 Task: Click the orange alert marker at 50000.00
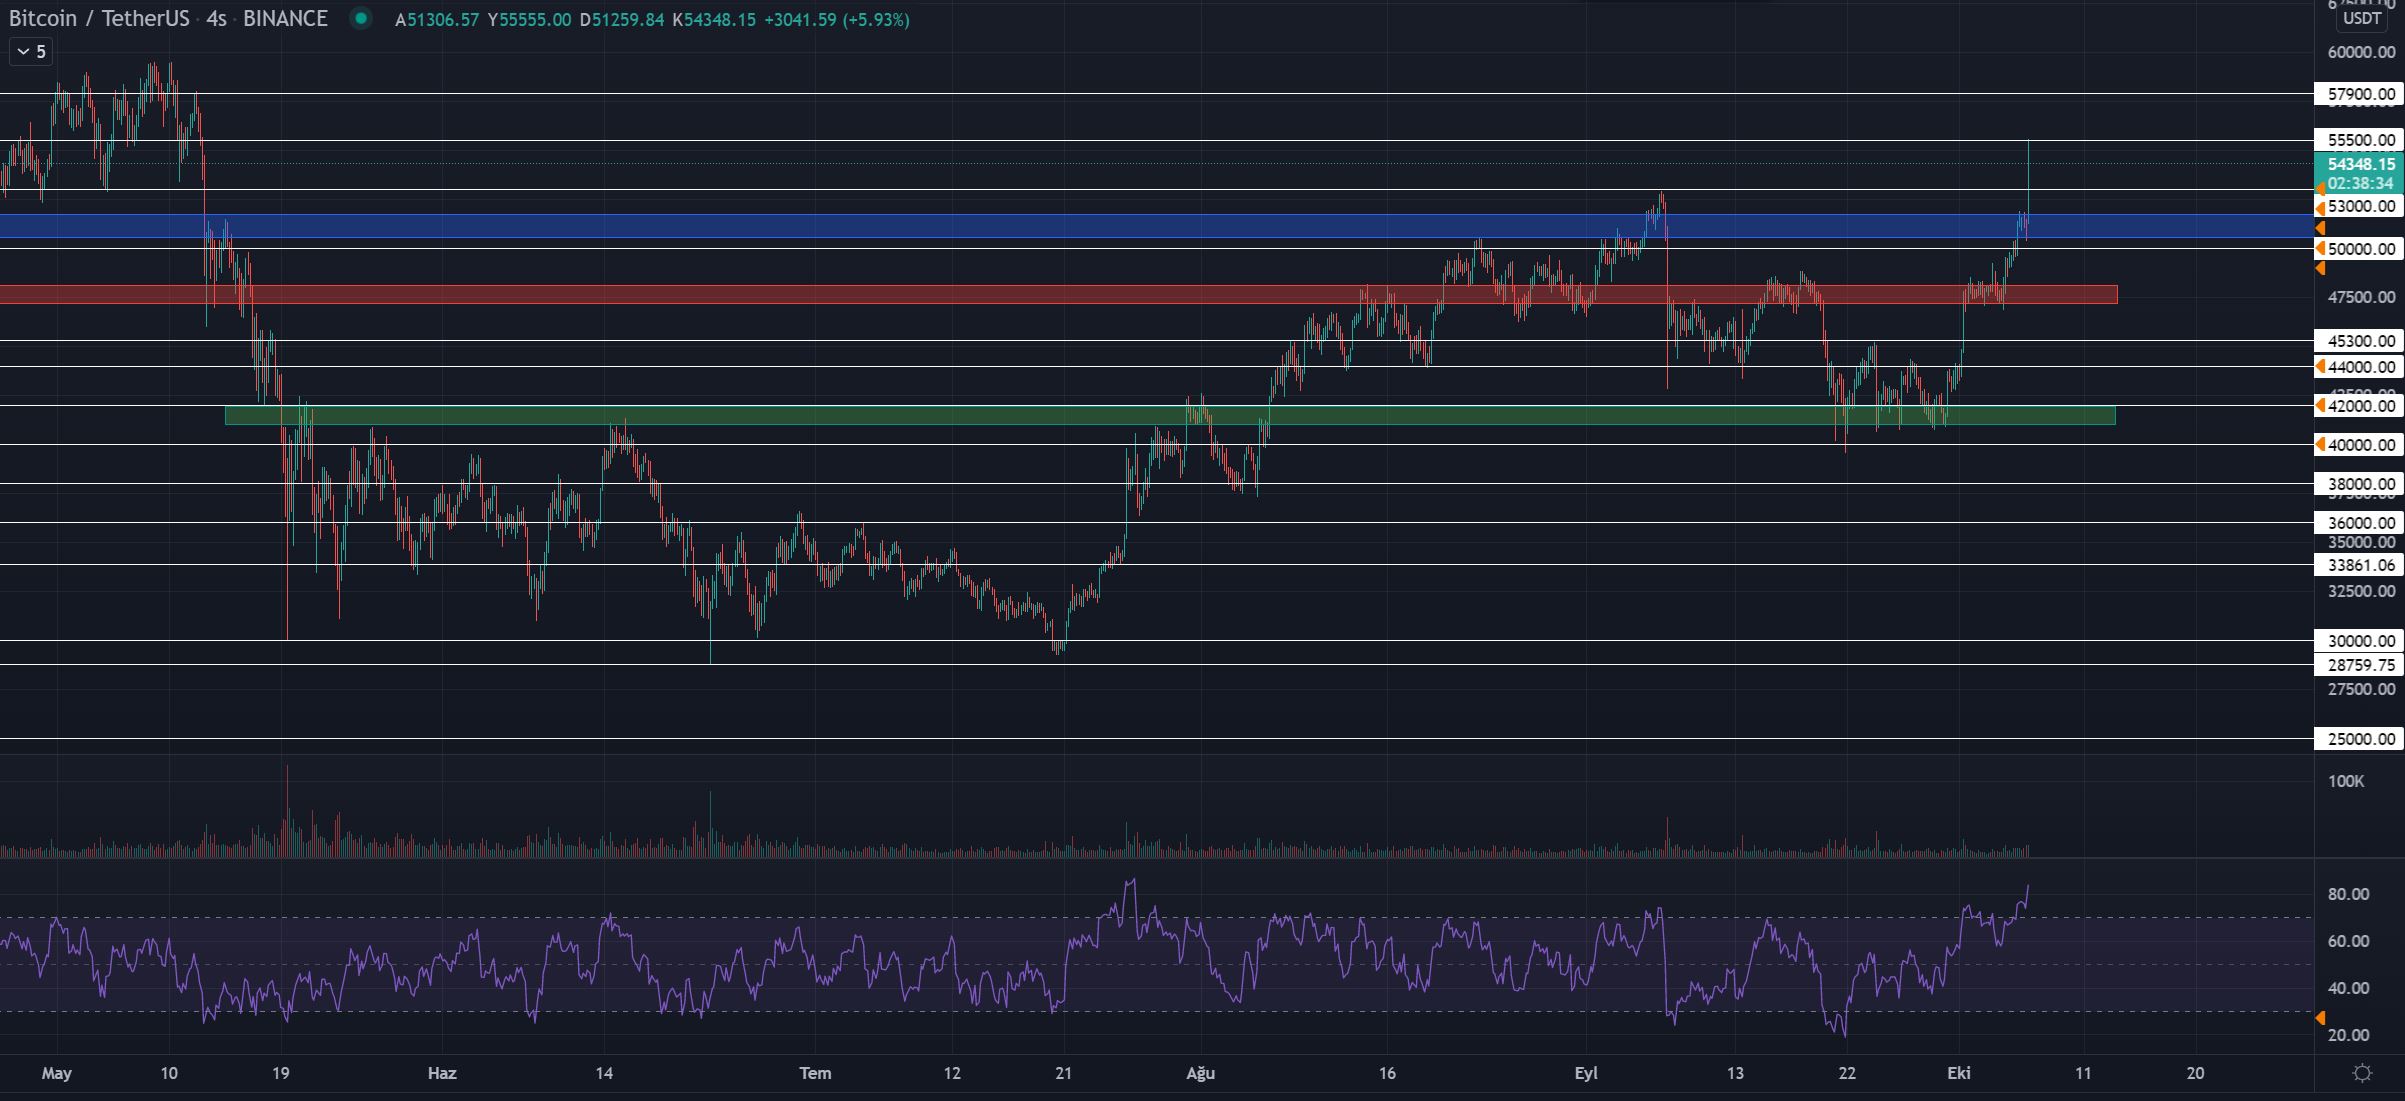click(x=2320, y=248)
